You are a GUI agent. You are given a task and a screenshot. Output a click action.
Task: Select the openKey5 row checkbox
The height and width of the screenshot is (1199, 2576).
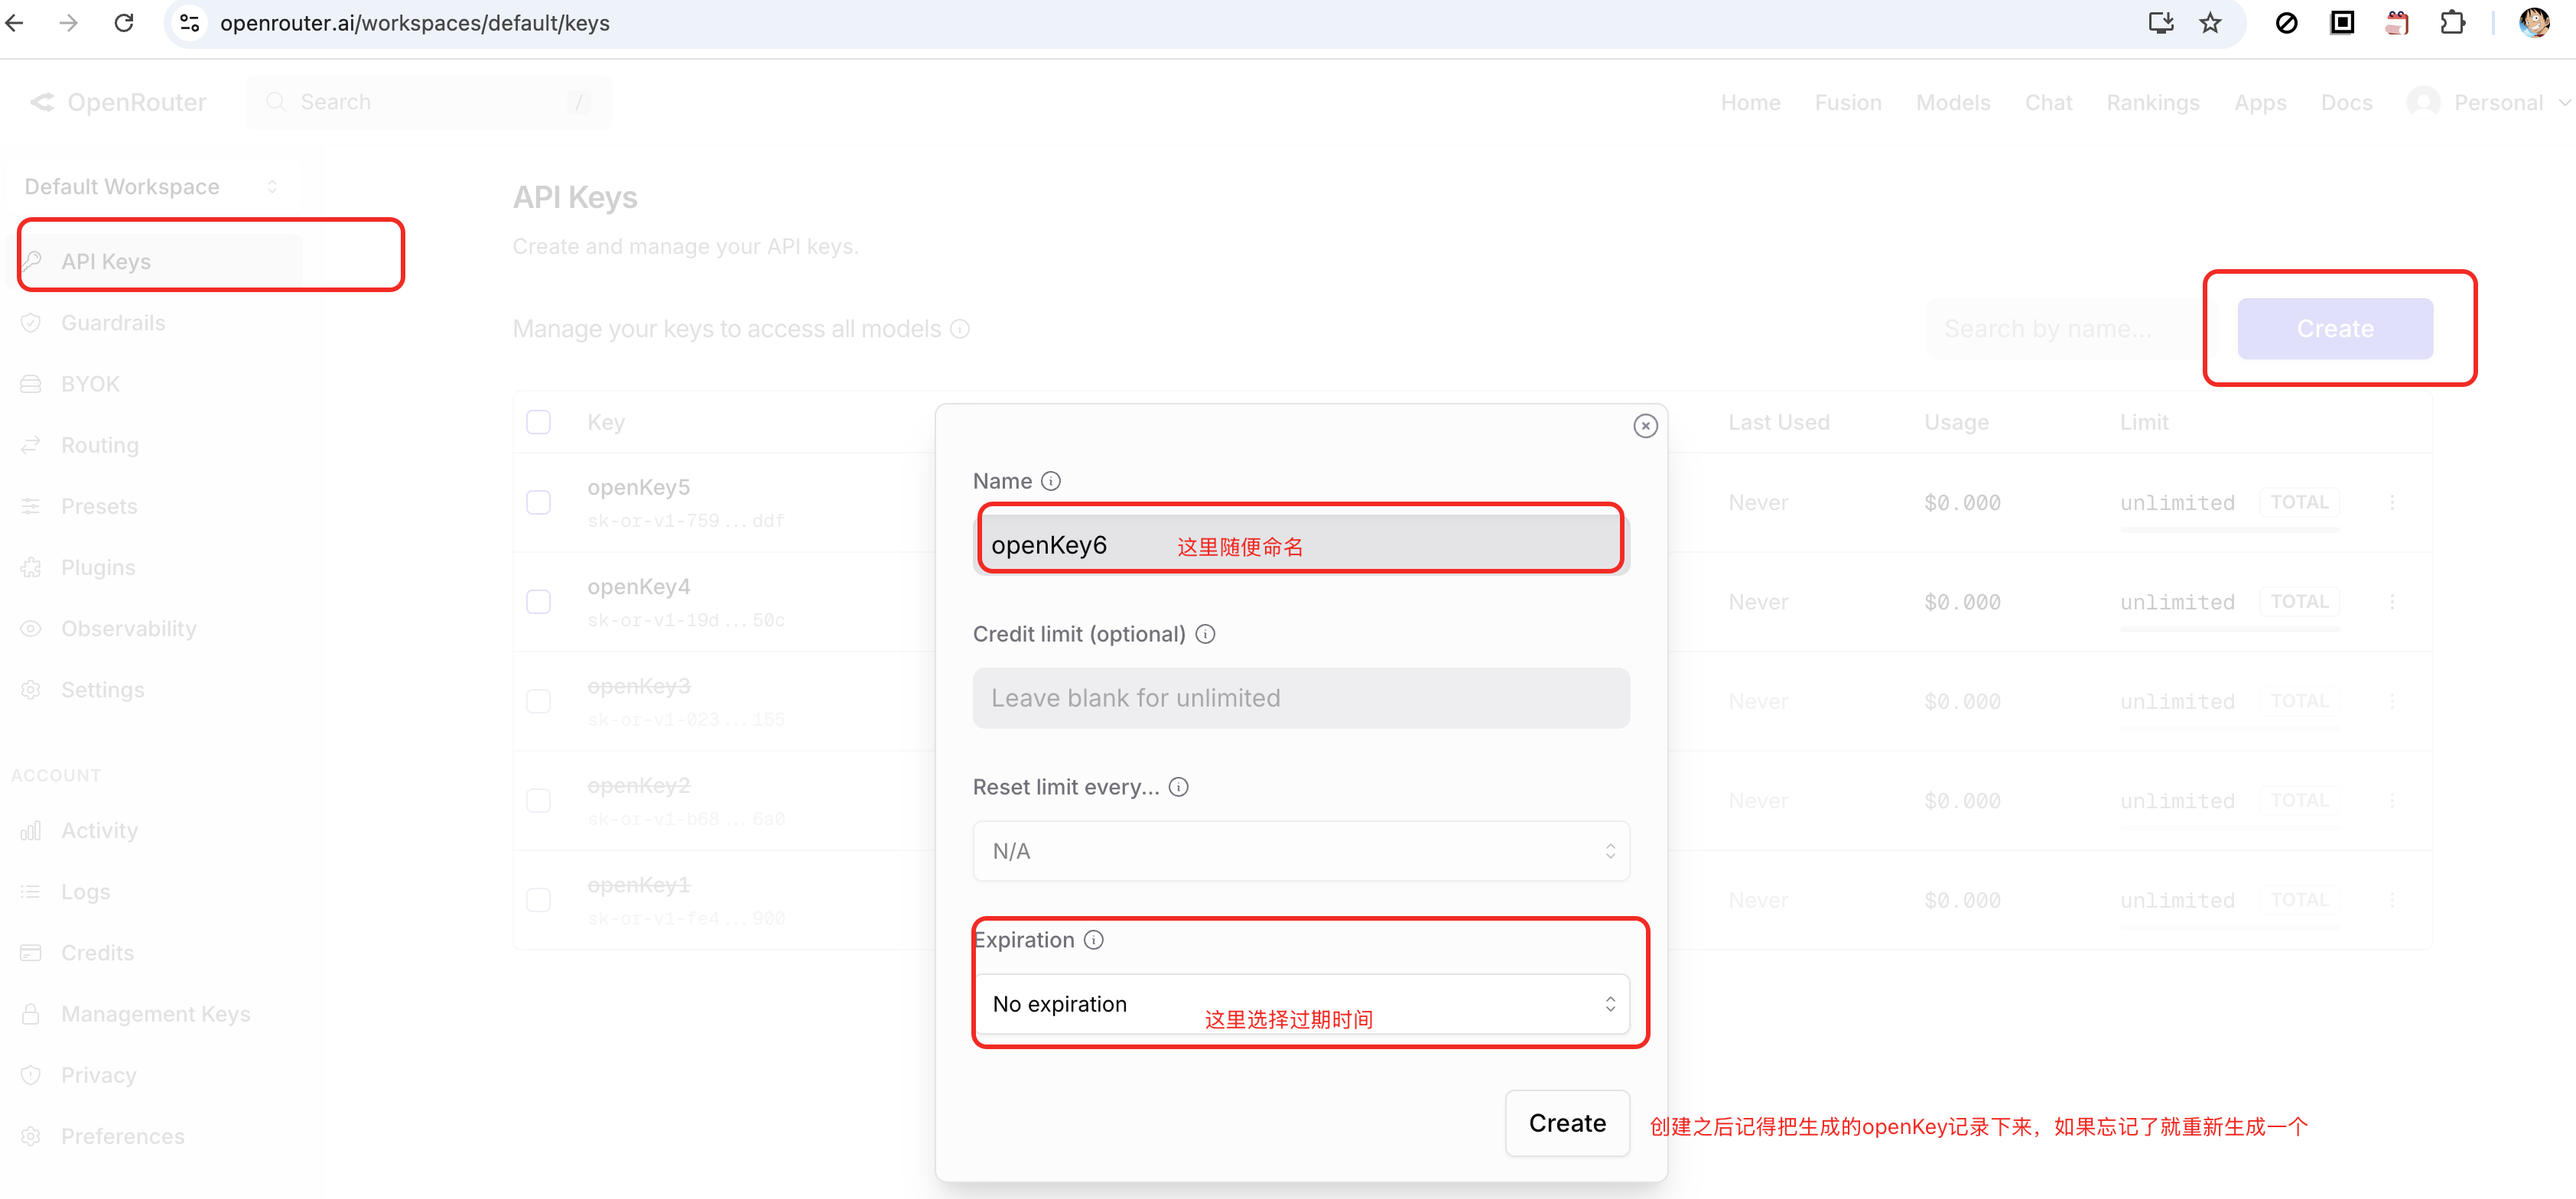pos(538,502)
